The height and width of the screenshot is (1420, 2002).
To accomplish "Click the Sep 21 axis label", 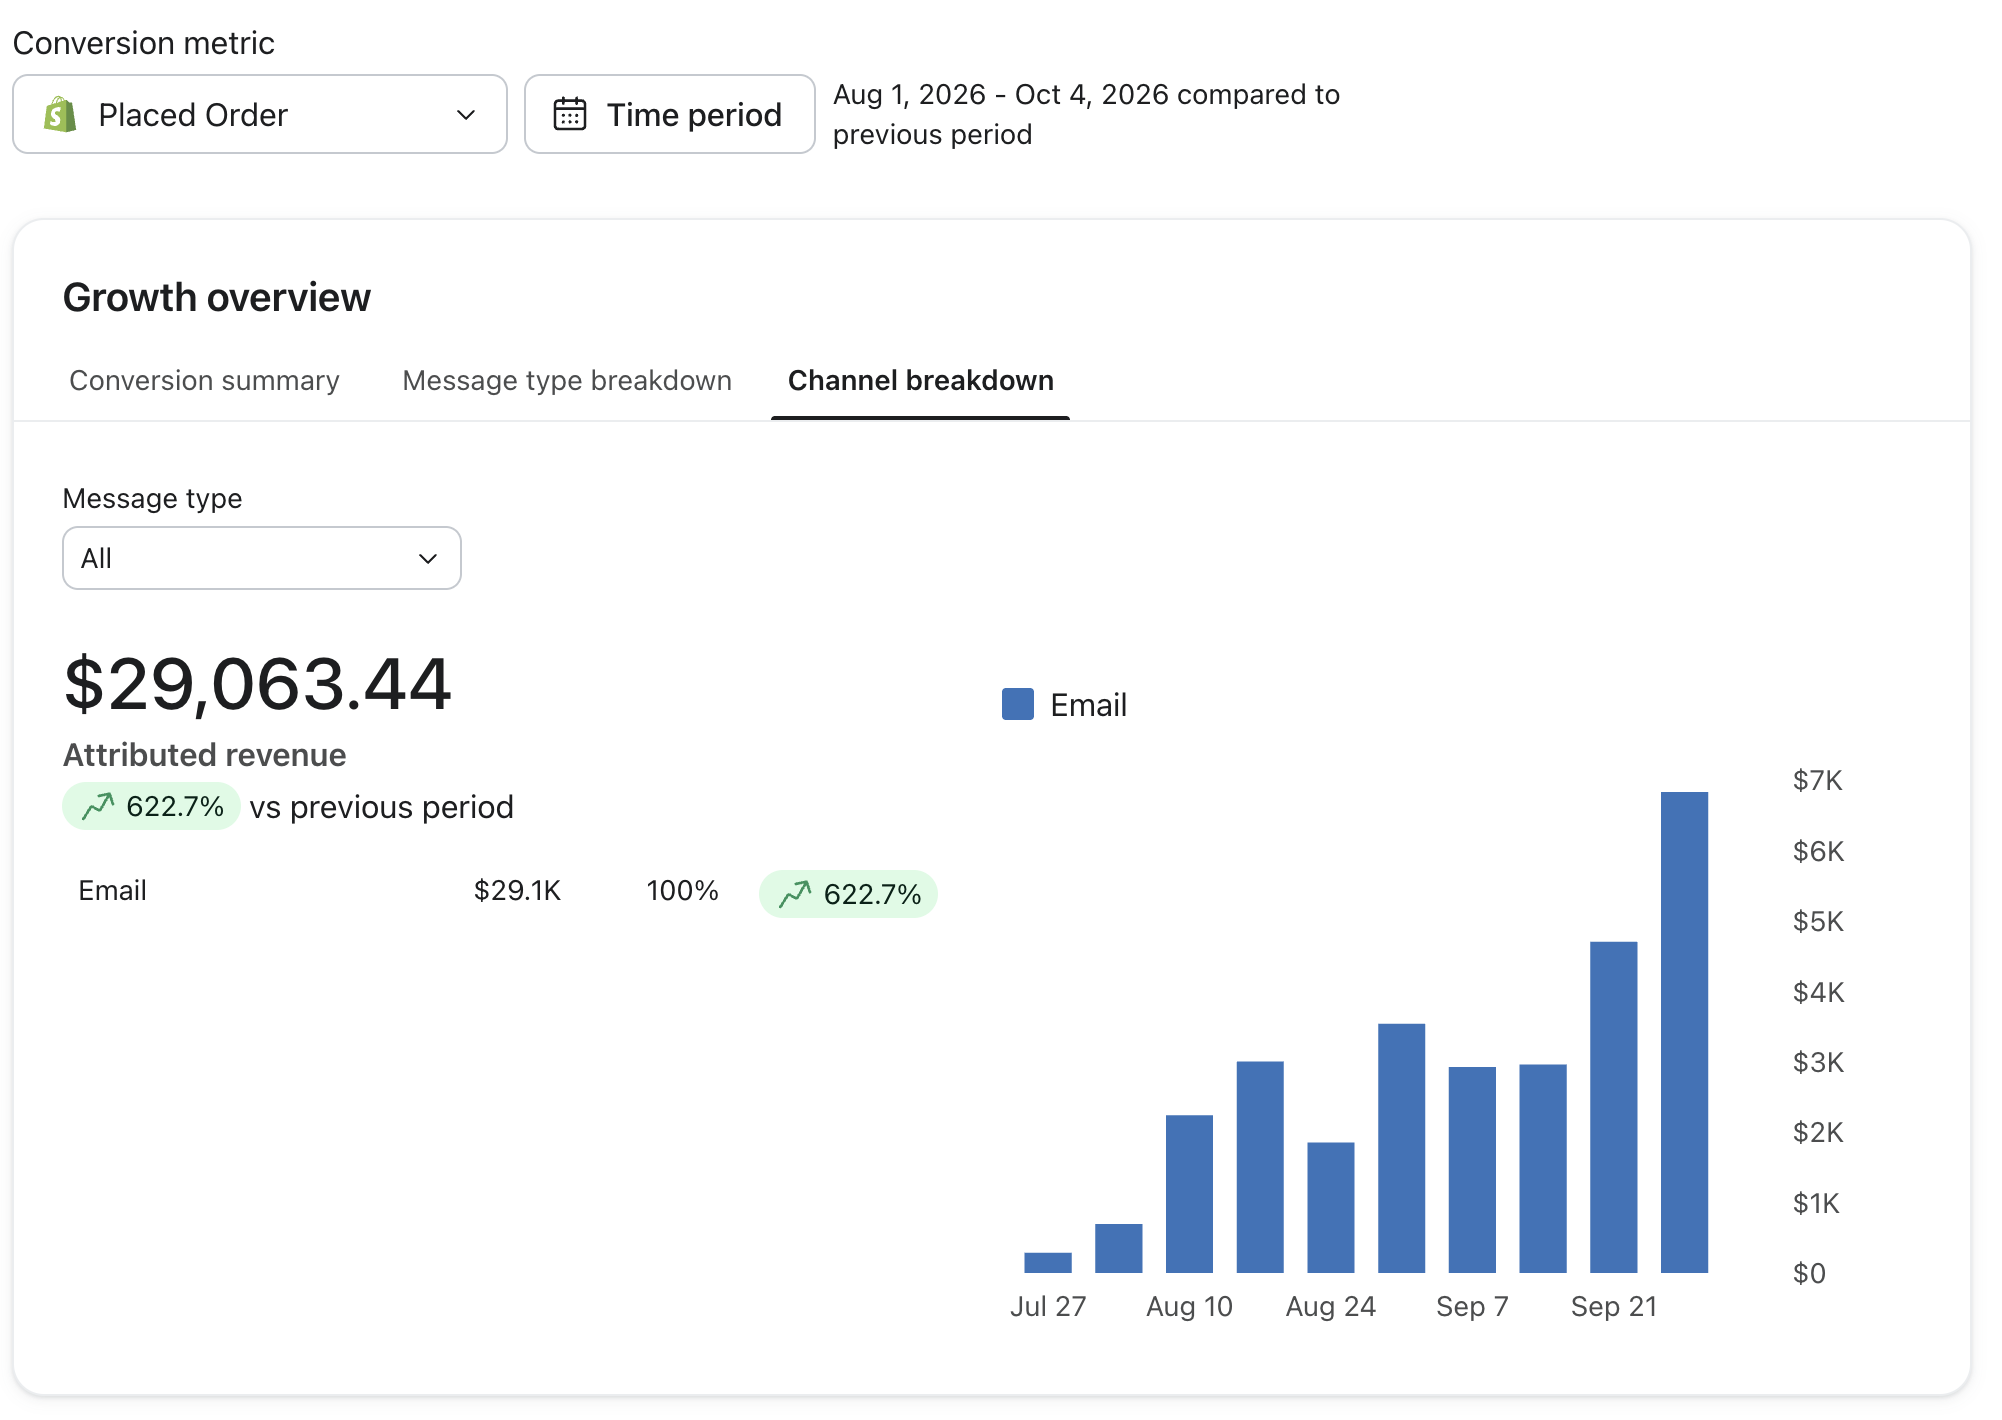I will pos(1614,1306).
